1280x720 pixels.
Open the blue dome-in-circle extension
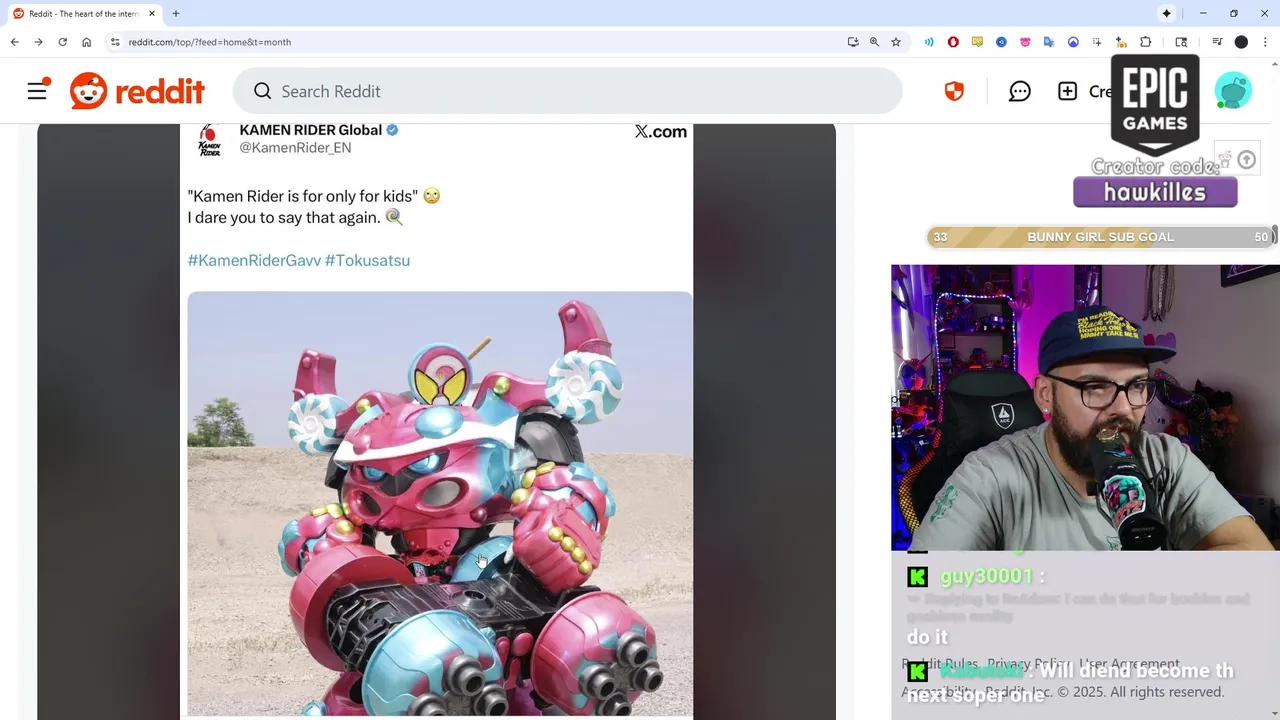coord(1073,42)
